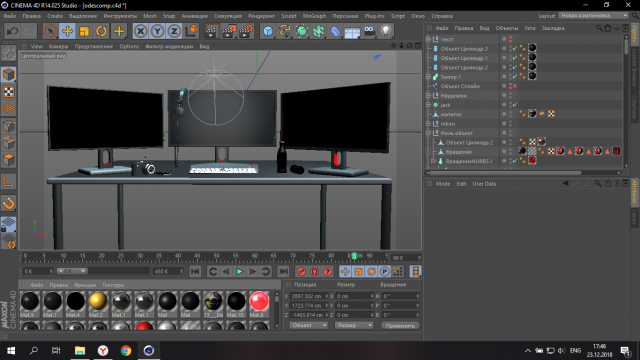Expand the nikon object
This screenshot has width=640, height=360.
tap(429, 124)
